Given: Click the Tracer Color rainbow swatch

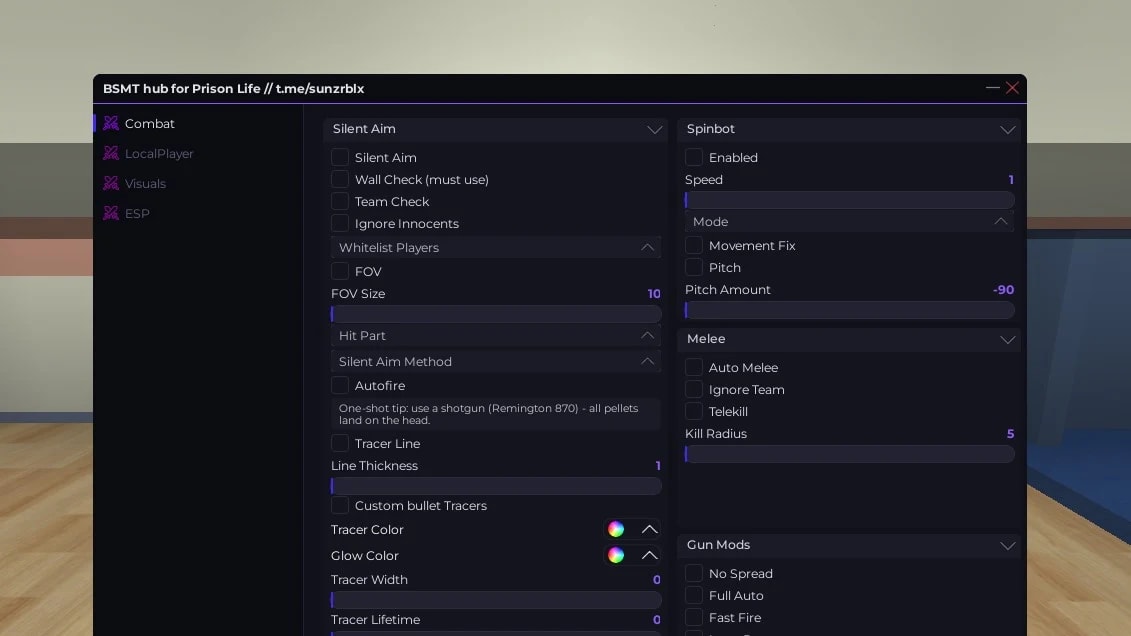Looking at the screenshot, I should click(616, 529).
